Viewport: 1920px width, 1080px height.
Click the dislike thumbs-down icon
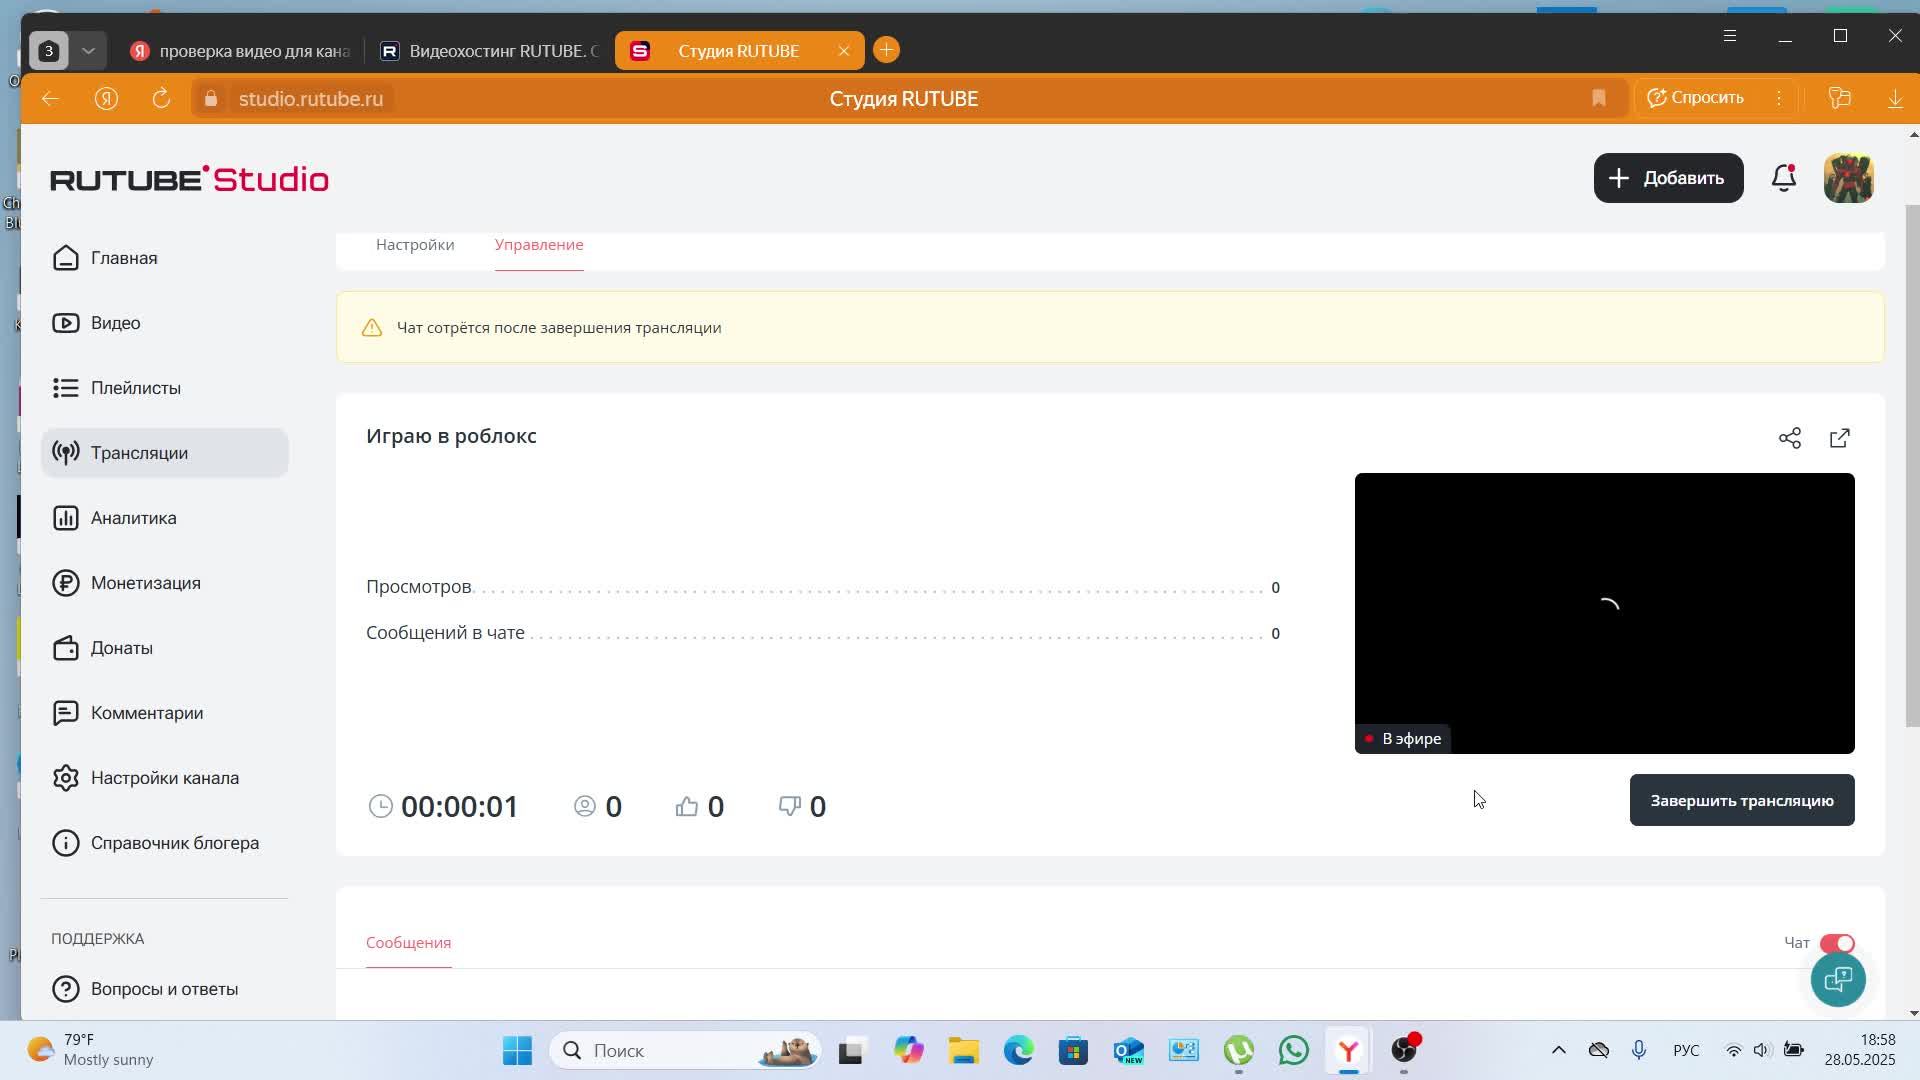(789, 806)
